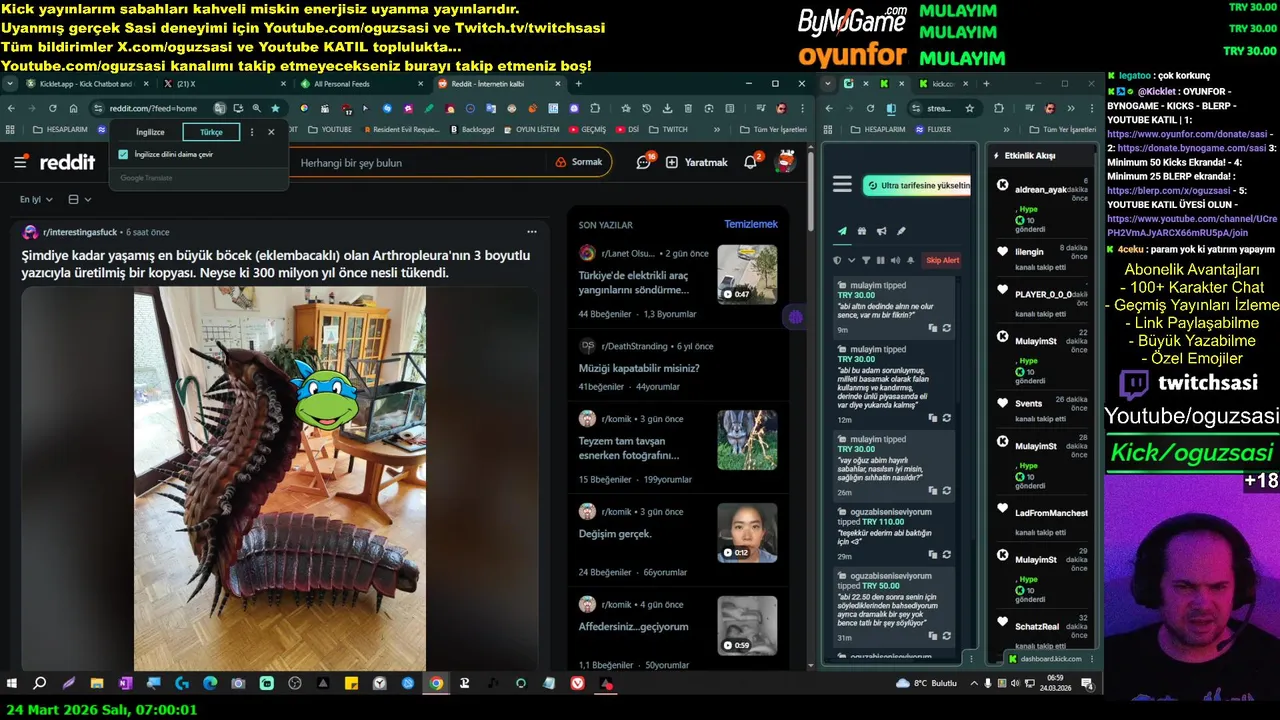Click 'Ultra tarifesine yükseltin' banner
The height and width of the screenshot is (720, 1280).
click(917, 185)
